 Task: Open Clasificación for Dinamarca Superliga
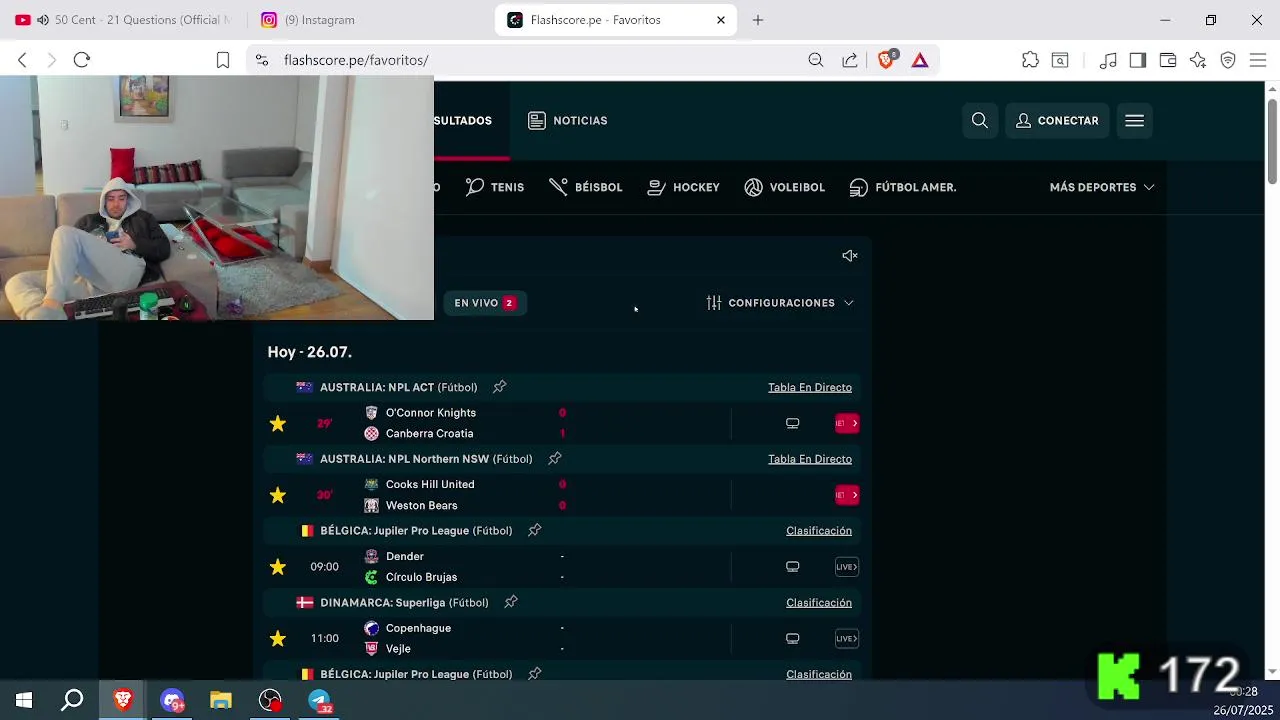pyautogui.click(x=819, y=603)
